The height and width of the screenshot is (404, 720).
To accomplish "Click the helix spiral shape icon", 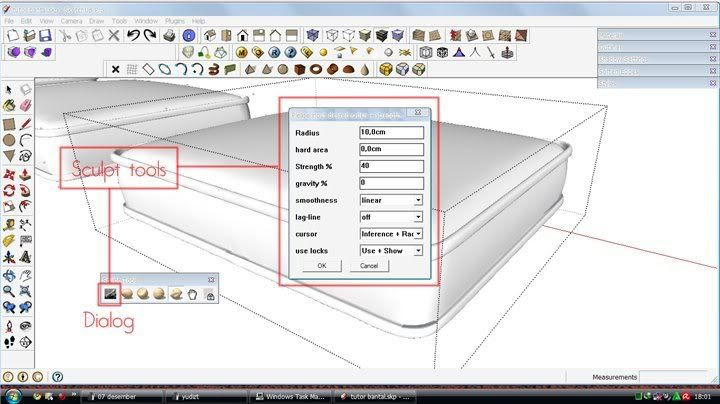I will [x=214, y=69].
